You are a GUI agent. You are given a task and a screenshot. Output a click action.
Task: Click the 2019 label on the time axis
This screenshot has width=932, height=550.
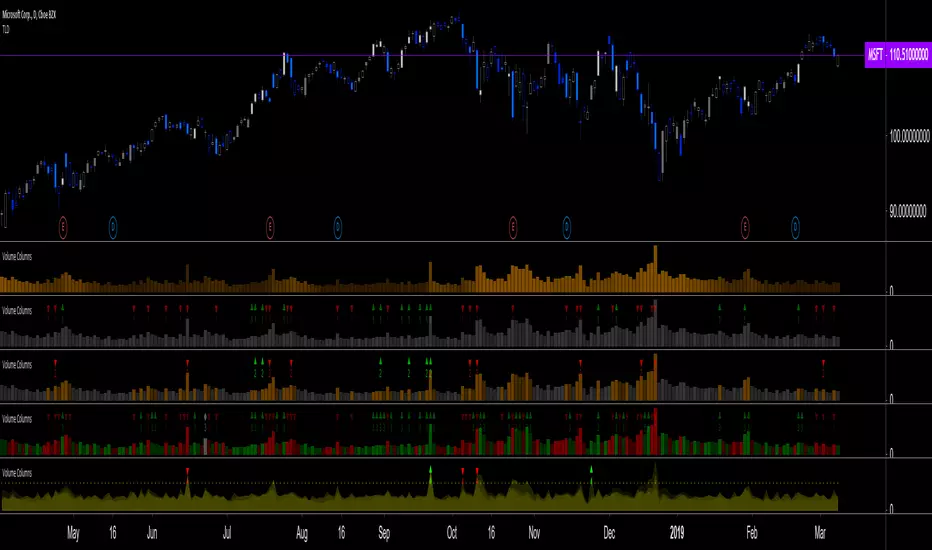pyautogui.click(x=677, y=533)
